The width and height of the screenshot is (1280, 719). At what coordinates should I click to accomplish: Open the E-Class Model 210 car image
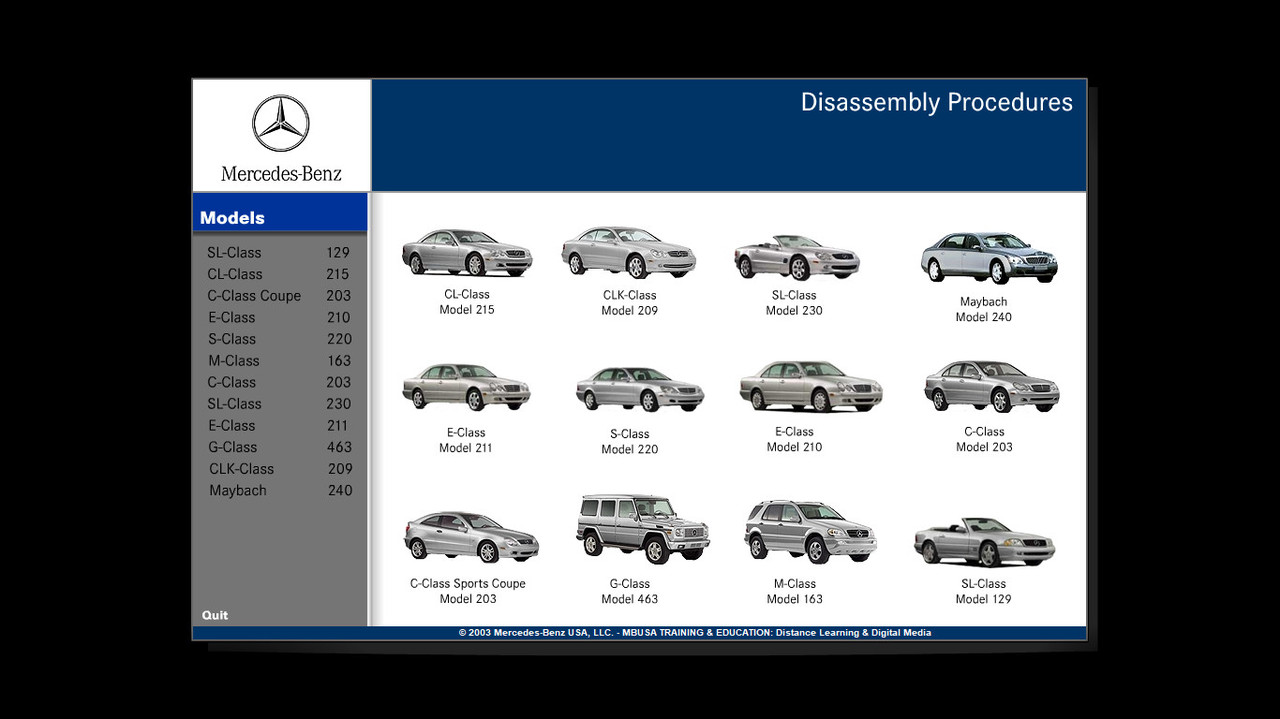click(810, 386)
